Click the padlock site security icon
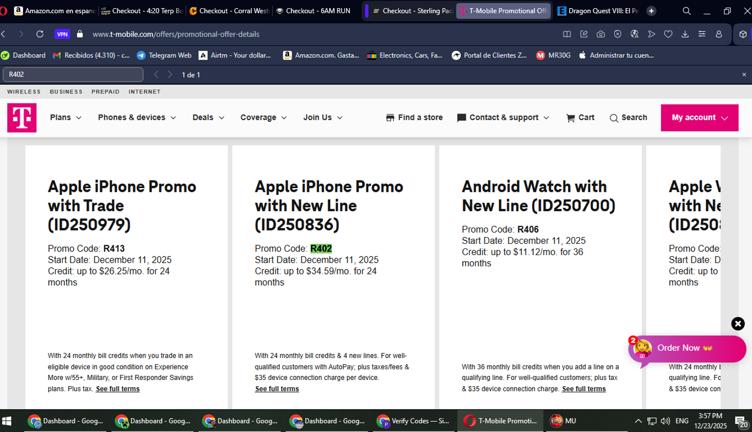752x432 pixels. tap(80, 34)
